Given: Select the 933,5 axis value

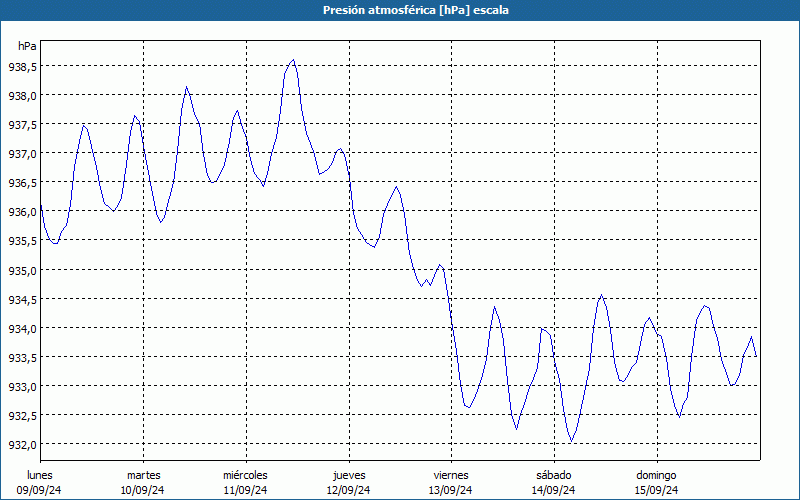Looking at the screenshot, I should [x=22, y=357].
